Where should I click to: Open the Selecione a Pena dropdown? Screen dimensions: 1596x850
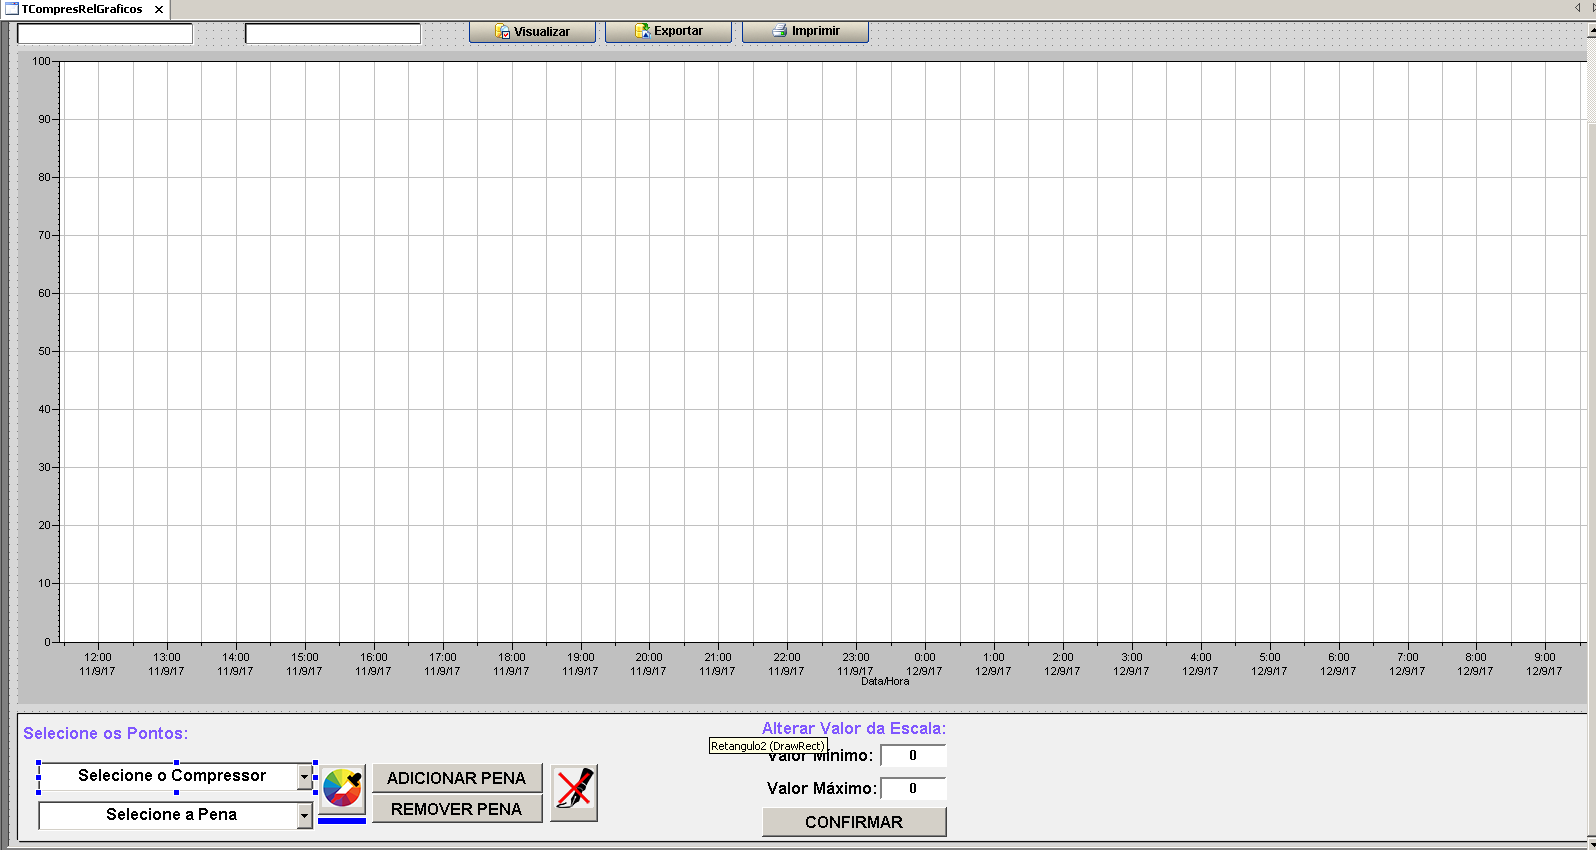click(305, 816)
